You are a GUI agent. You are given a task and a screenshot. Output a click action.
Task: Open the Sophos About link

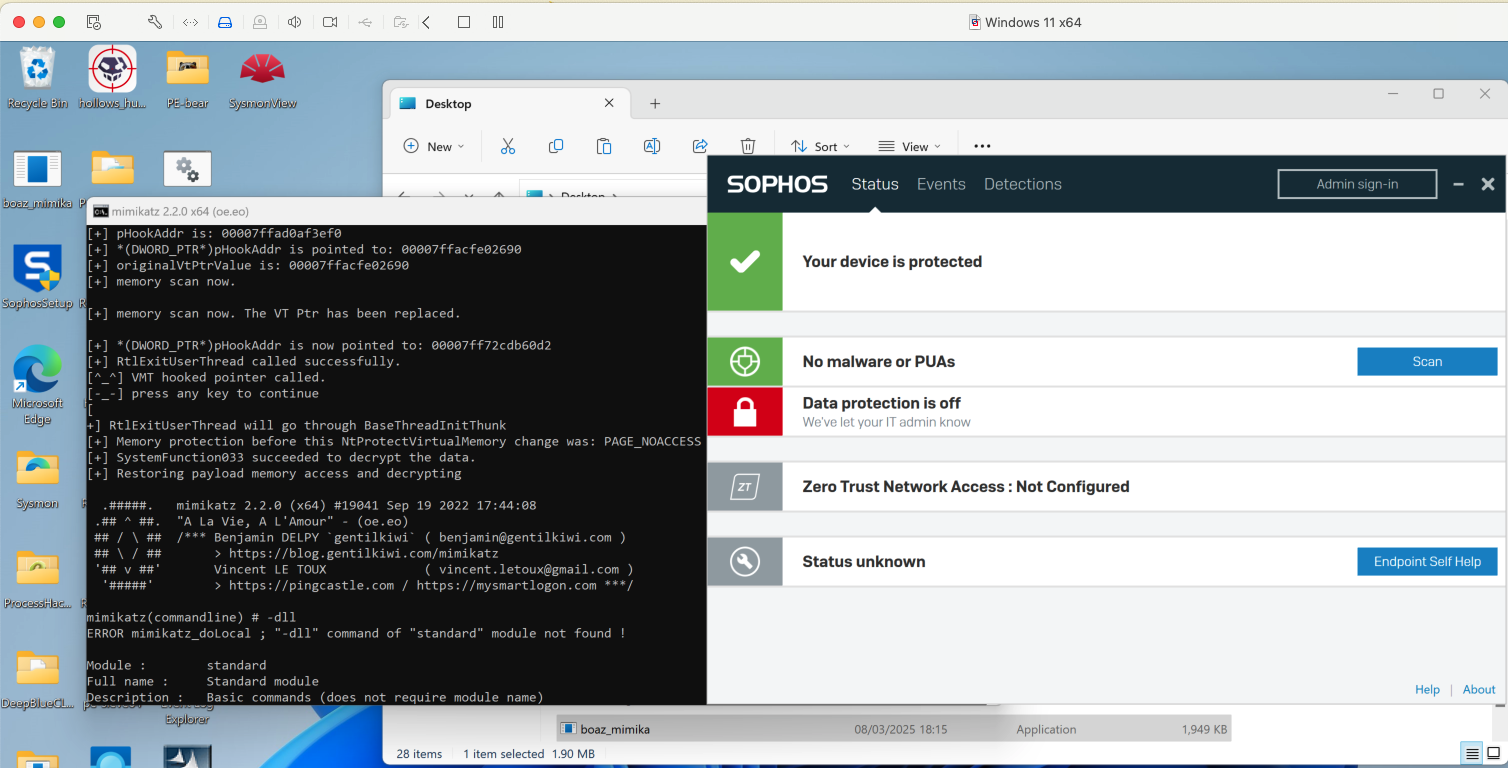click(x=1479, y=689)
